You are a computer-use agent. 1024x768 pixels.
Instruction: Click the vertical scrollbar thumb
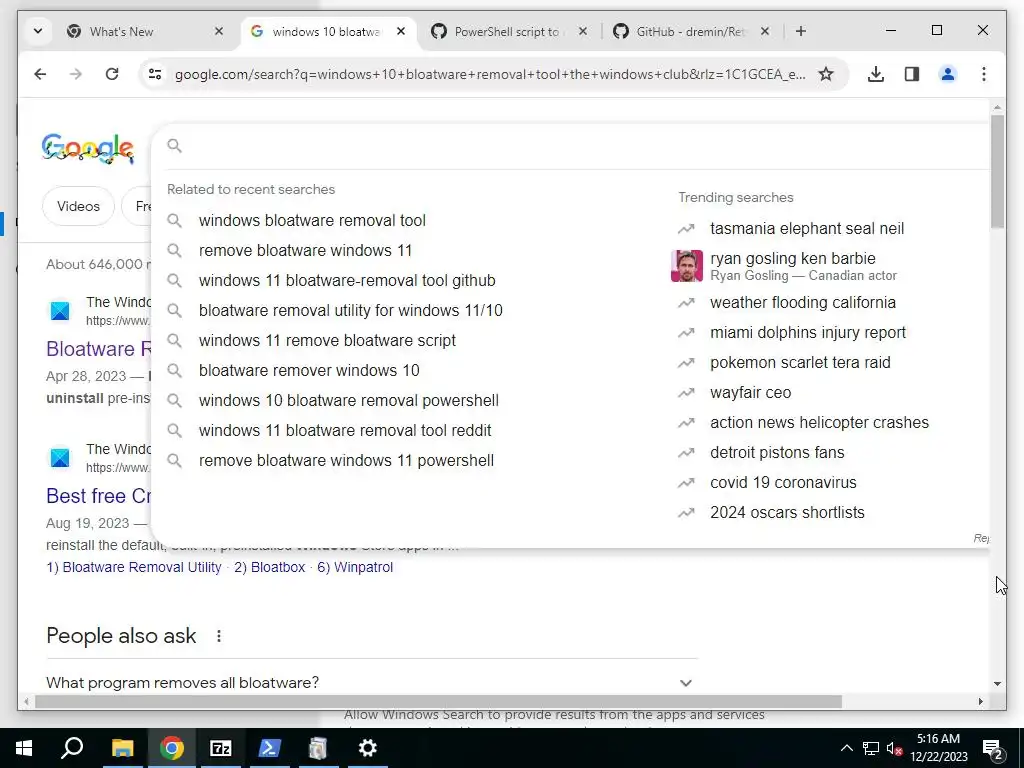[997, 171]
